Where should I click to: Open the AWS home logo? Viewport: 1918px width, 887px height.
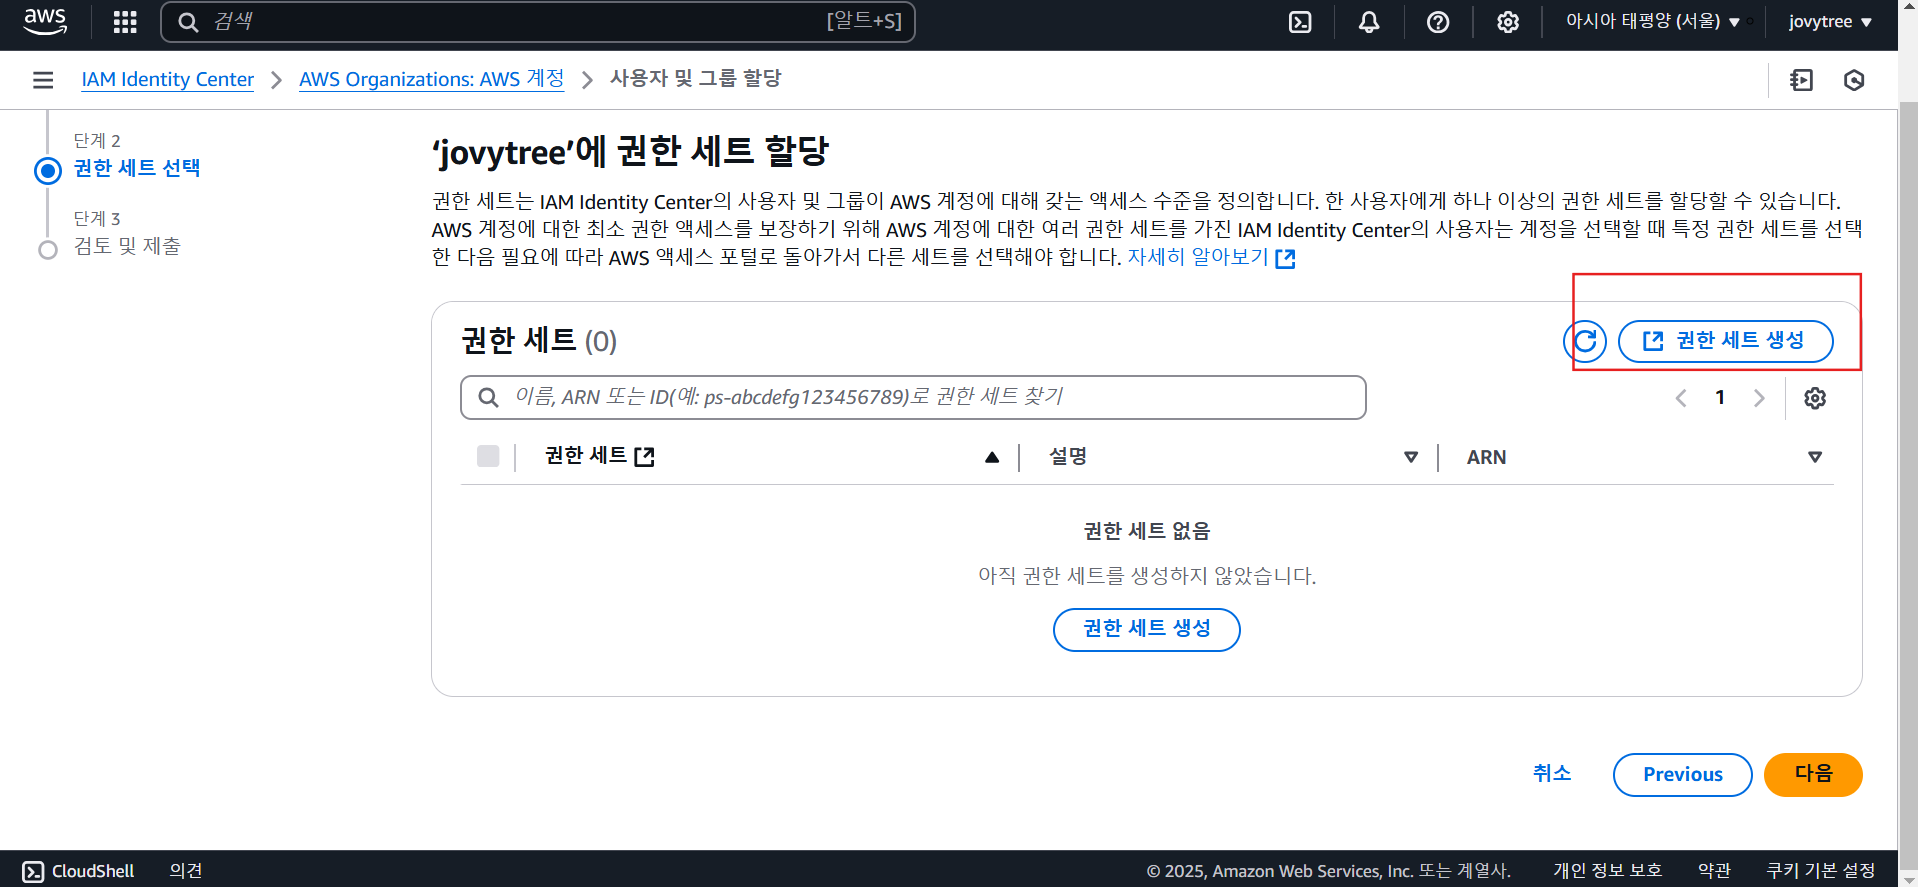(x=45, y=21)
